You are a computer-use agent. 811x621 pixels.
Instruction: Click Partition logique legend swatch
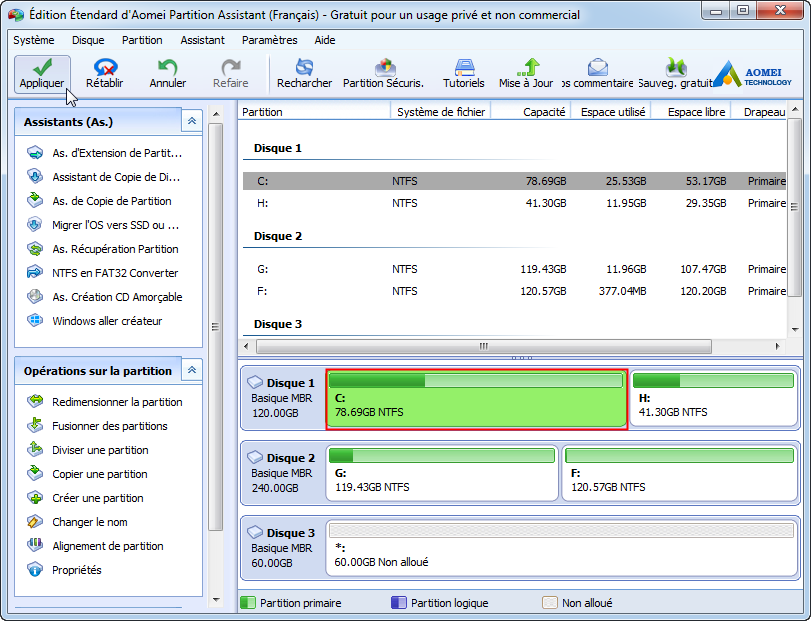399,603
